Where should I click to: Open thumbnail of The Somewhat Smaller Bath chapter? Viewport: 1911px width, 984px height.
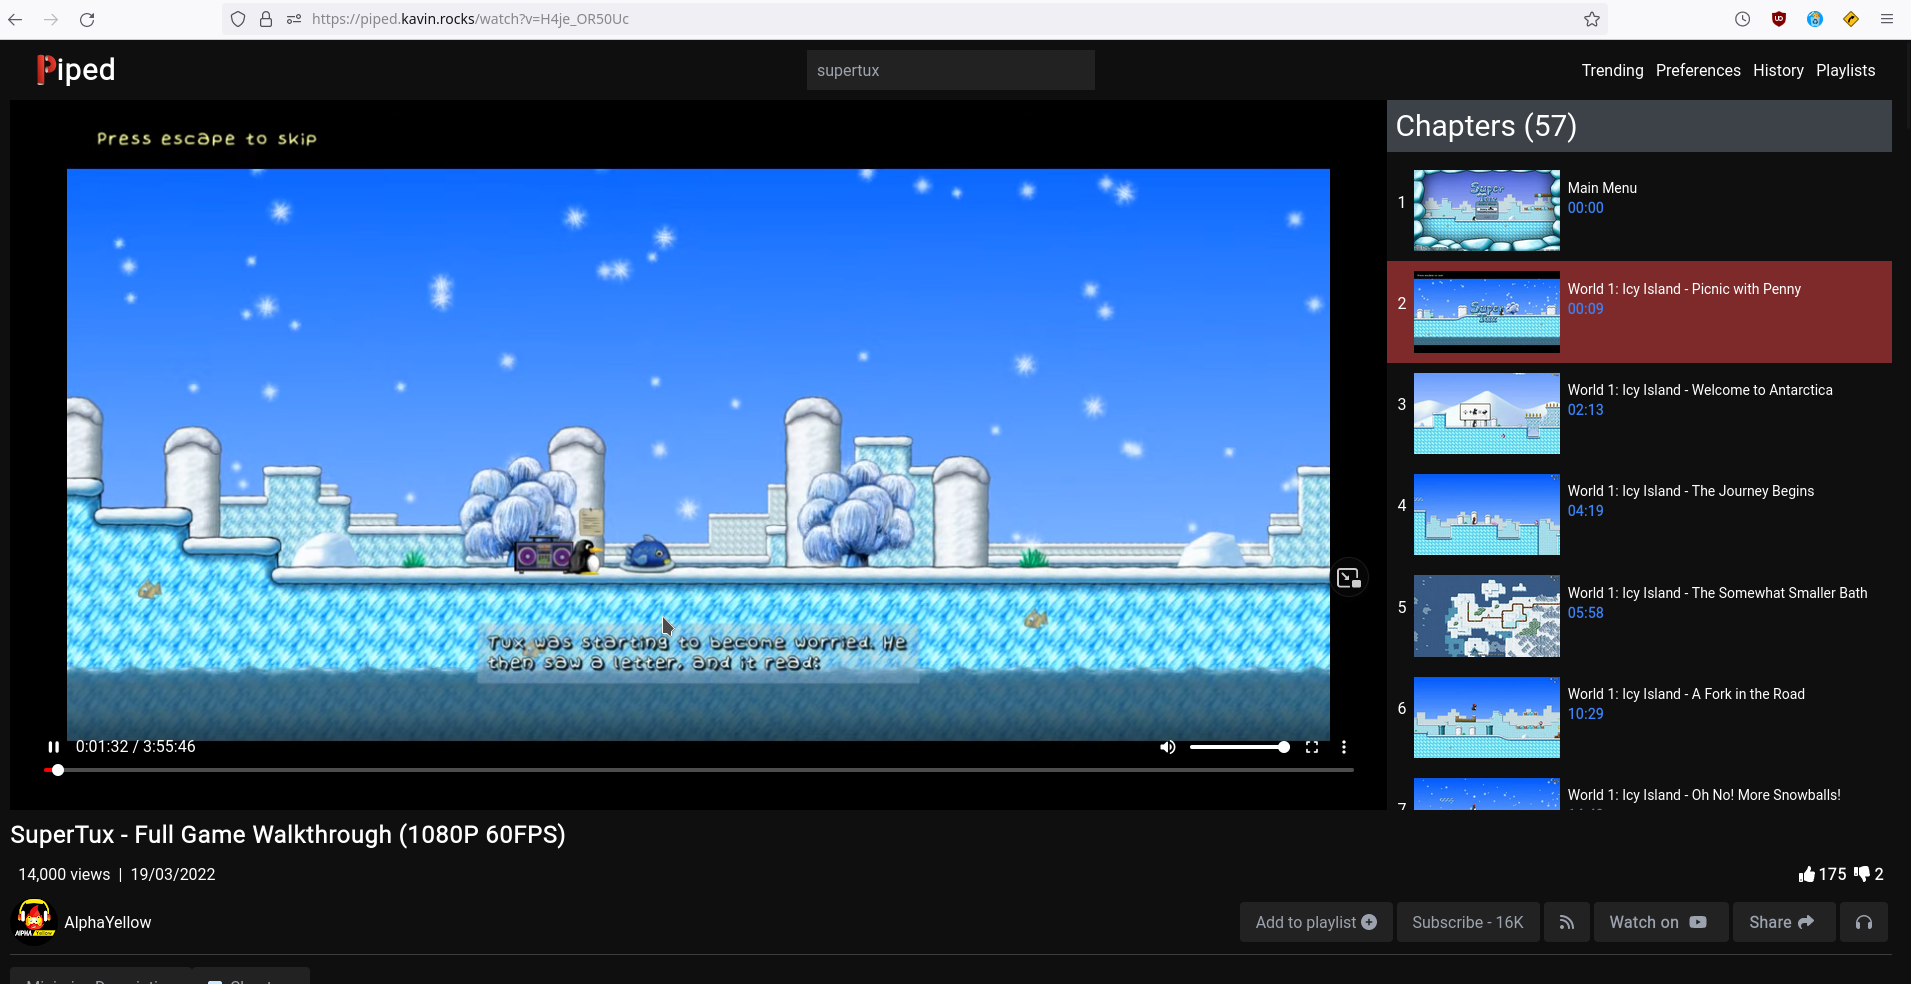point(1486,616)
